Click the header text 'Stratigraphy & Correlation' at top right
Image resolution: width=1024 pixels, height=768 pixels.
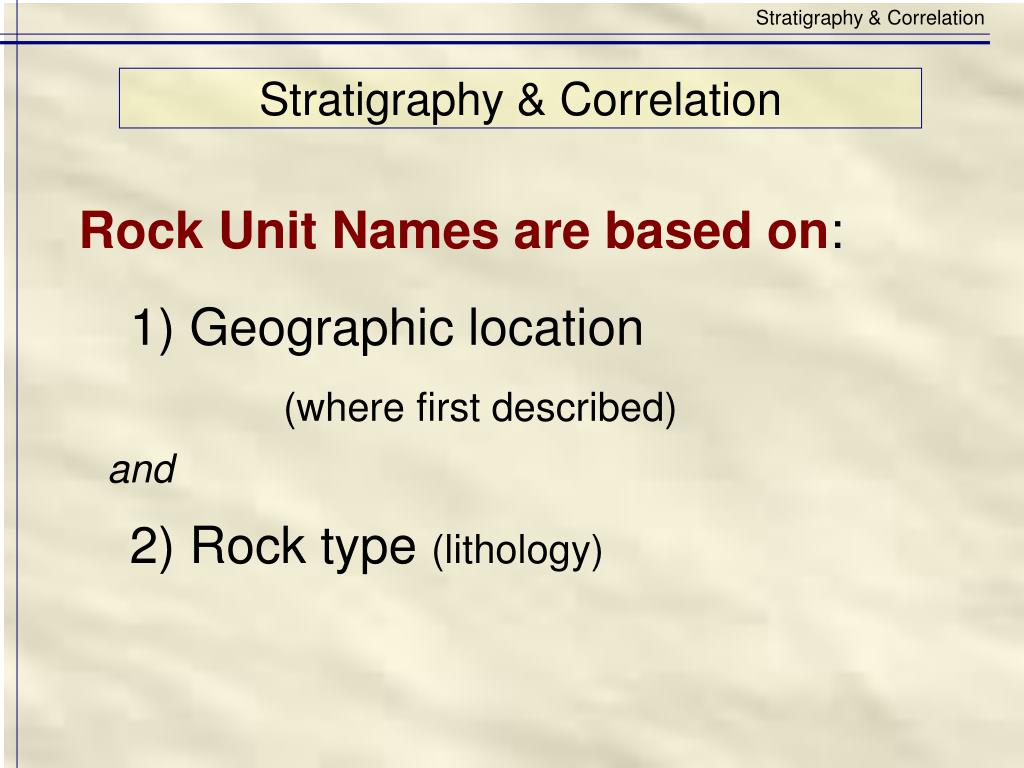[x=870, y=18]
